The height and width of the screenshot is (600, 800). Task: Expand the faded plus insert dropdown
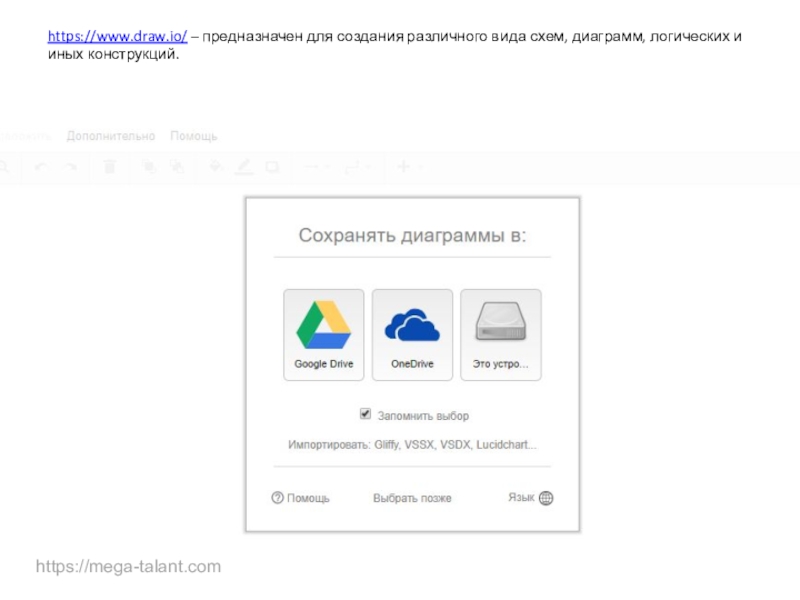pyautogui.click(x=407, y=167)
